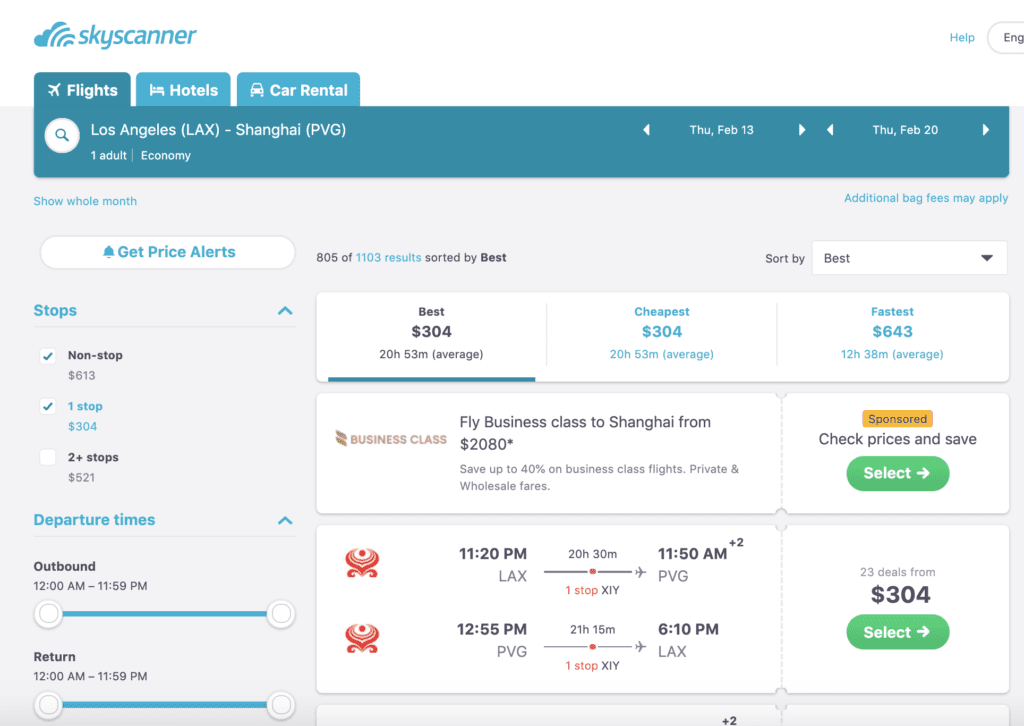Viewport: 1024px width, 726px height.
Task: Click the car icon on Car Rental tab
Action: (257, 89)
